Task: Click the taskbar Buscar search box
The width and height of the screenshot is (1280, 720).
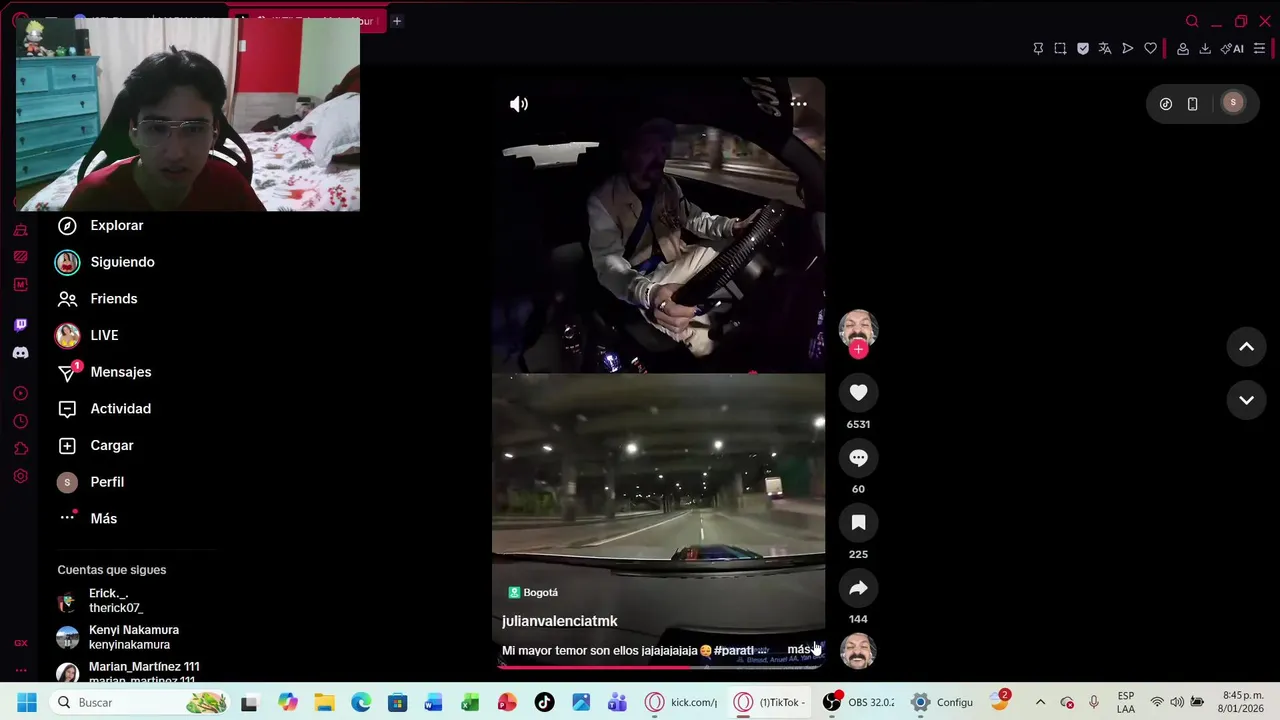Action: (x=140, y=703)
